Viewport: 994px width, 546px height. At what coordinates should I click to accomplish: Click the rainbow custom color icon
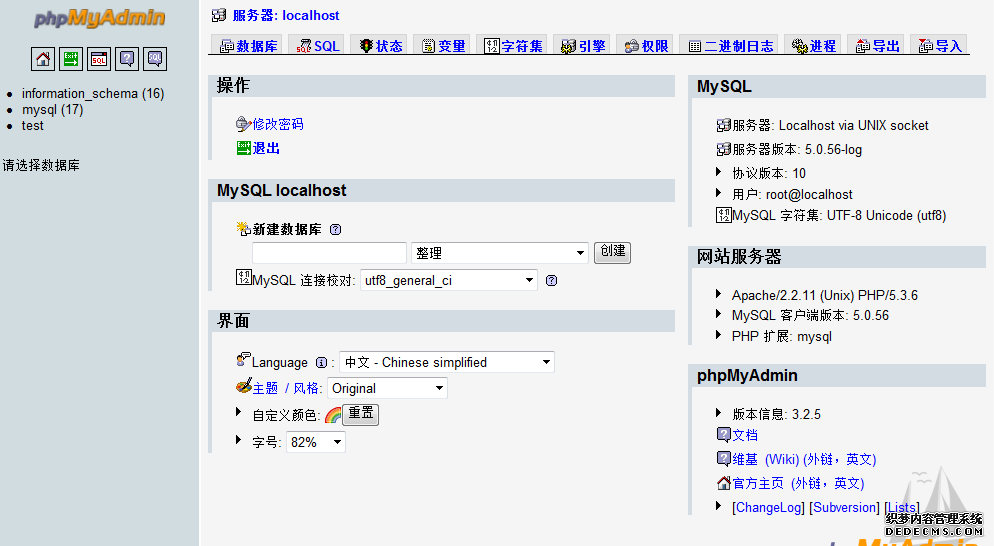332,415
